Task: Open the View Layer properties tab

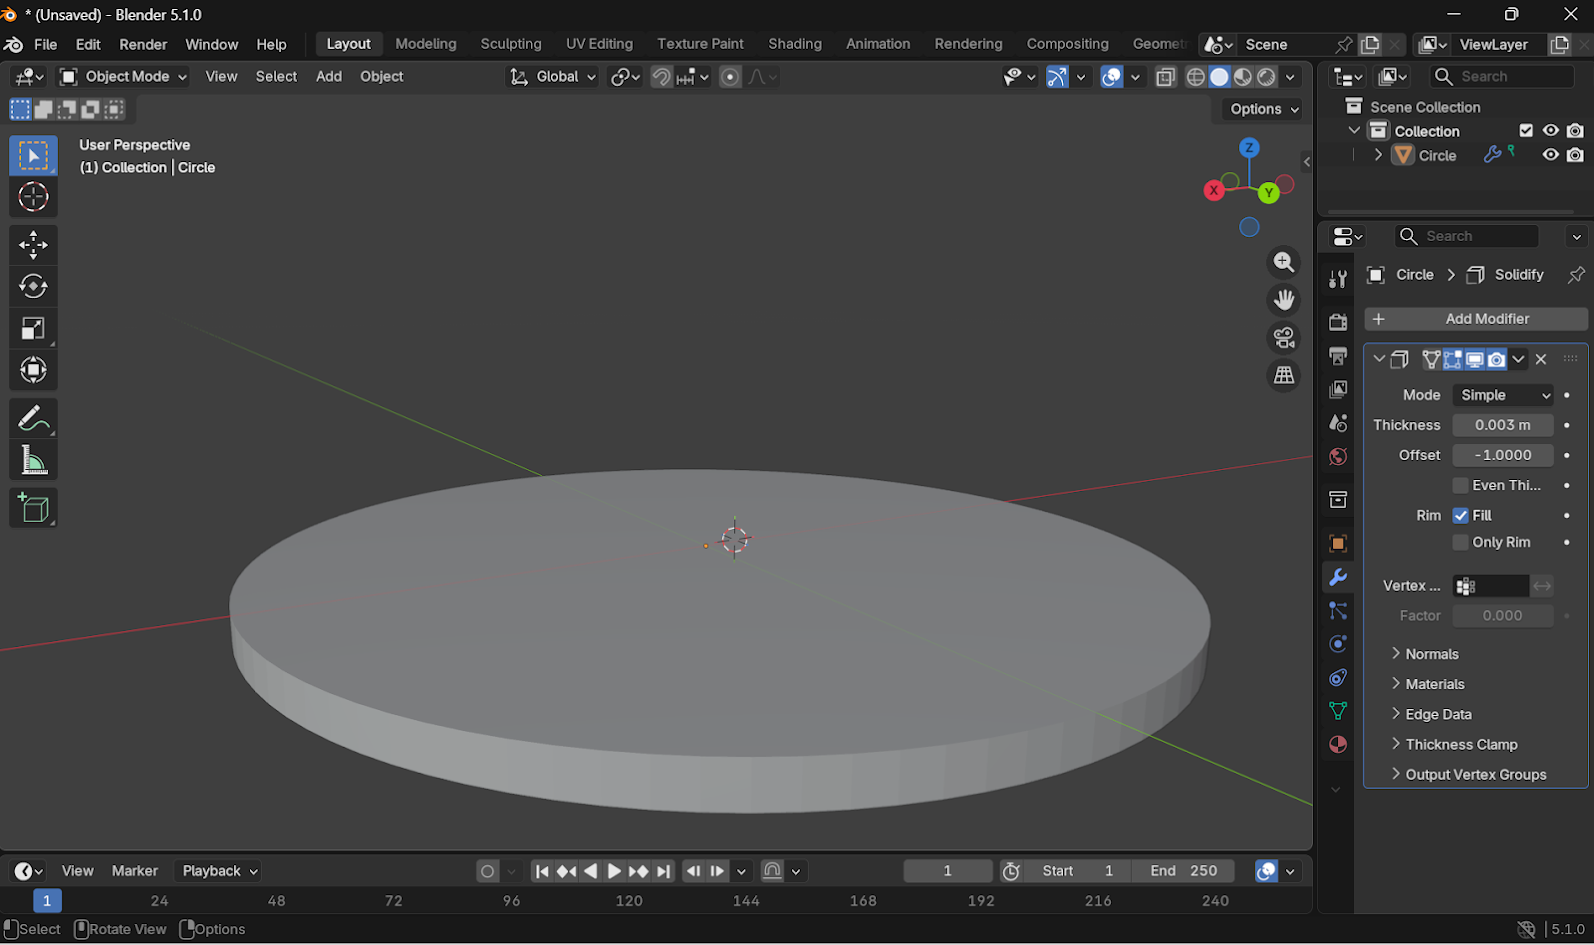Action: (x=1338, y=389)
